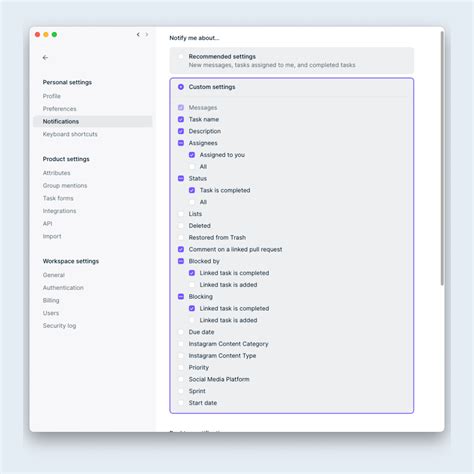Uncheck Comment on a linked pull request
Screen dimensions: 474x474
(x=181, y=249)
